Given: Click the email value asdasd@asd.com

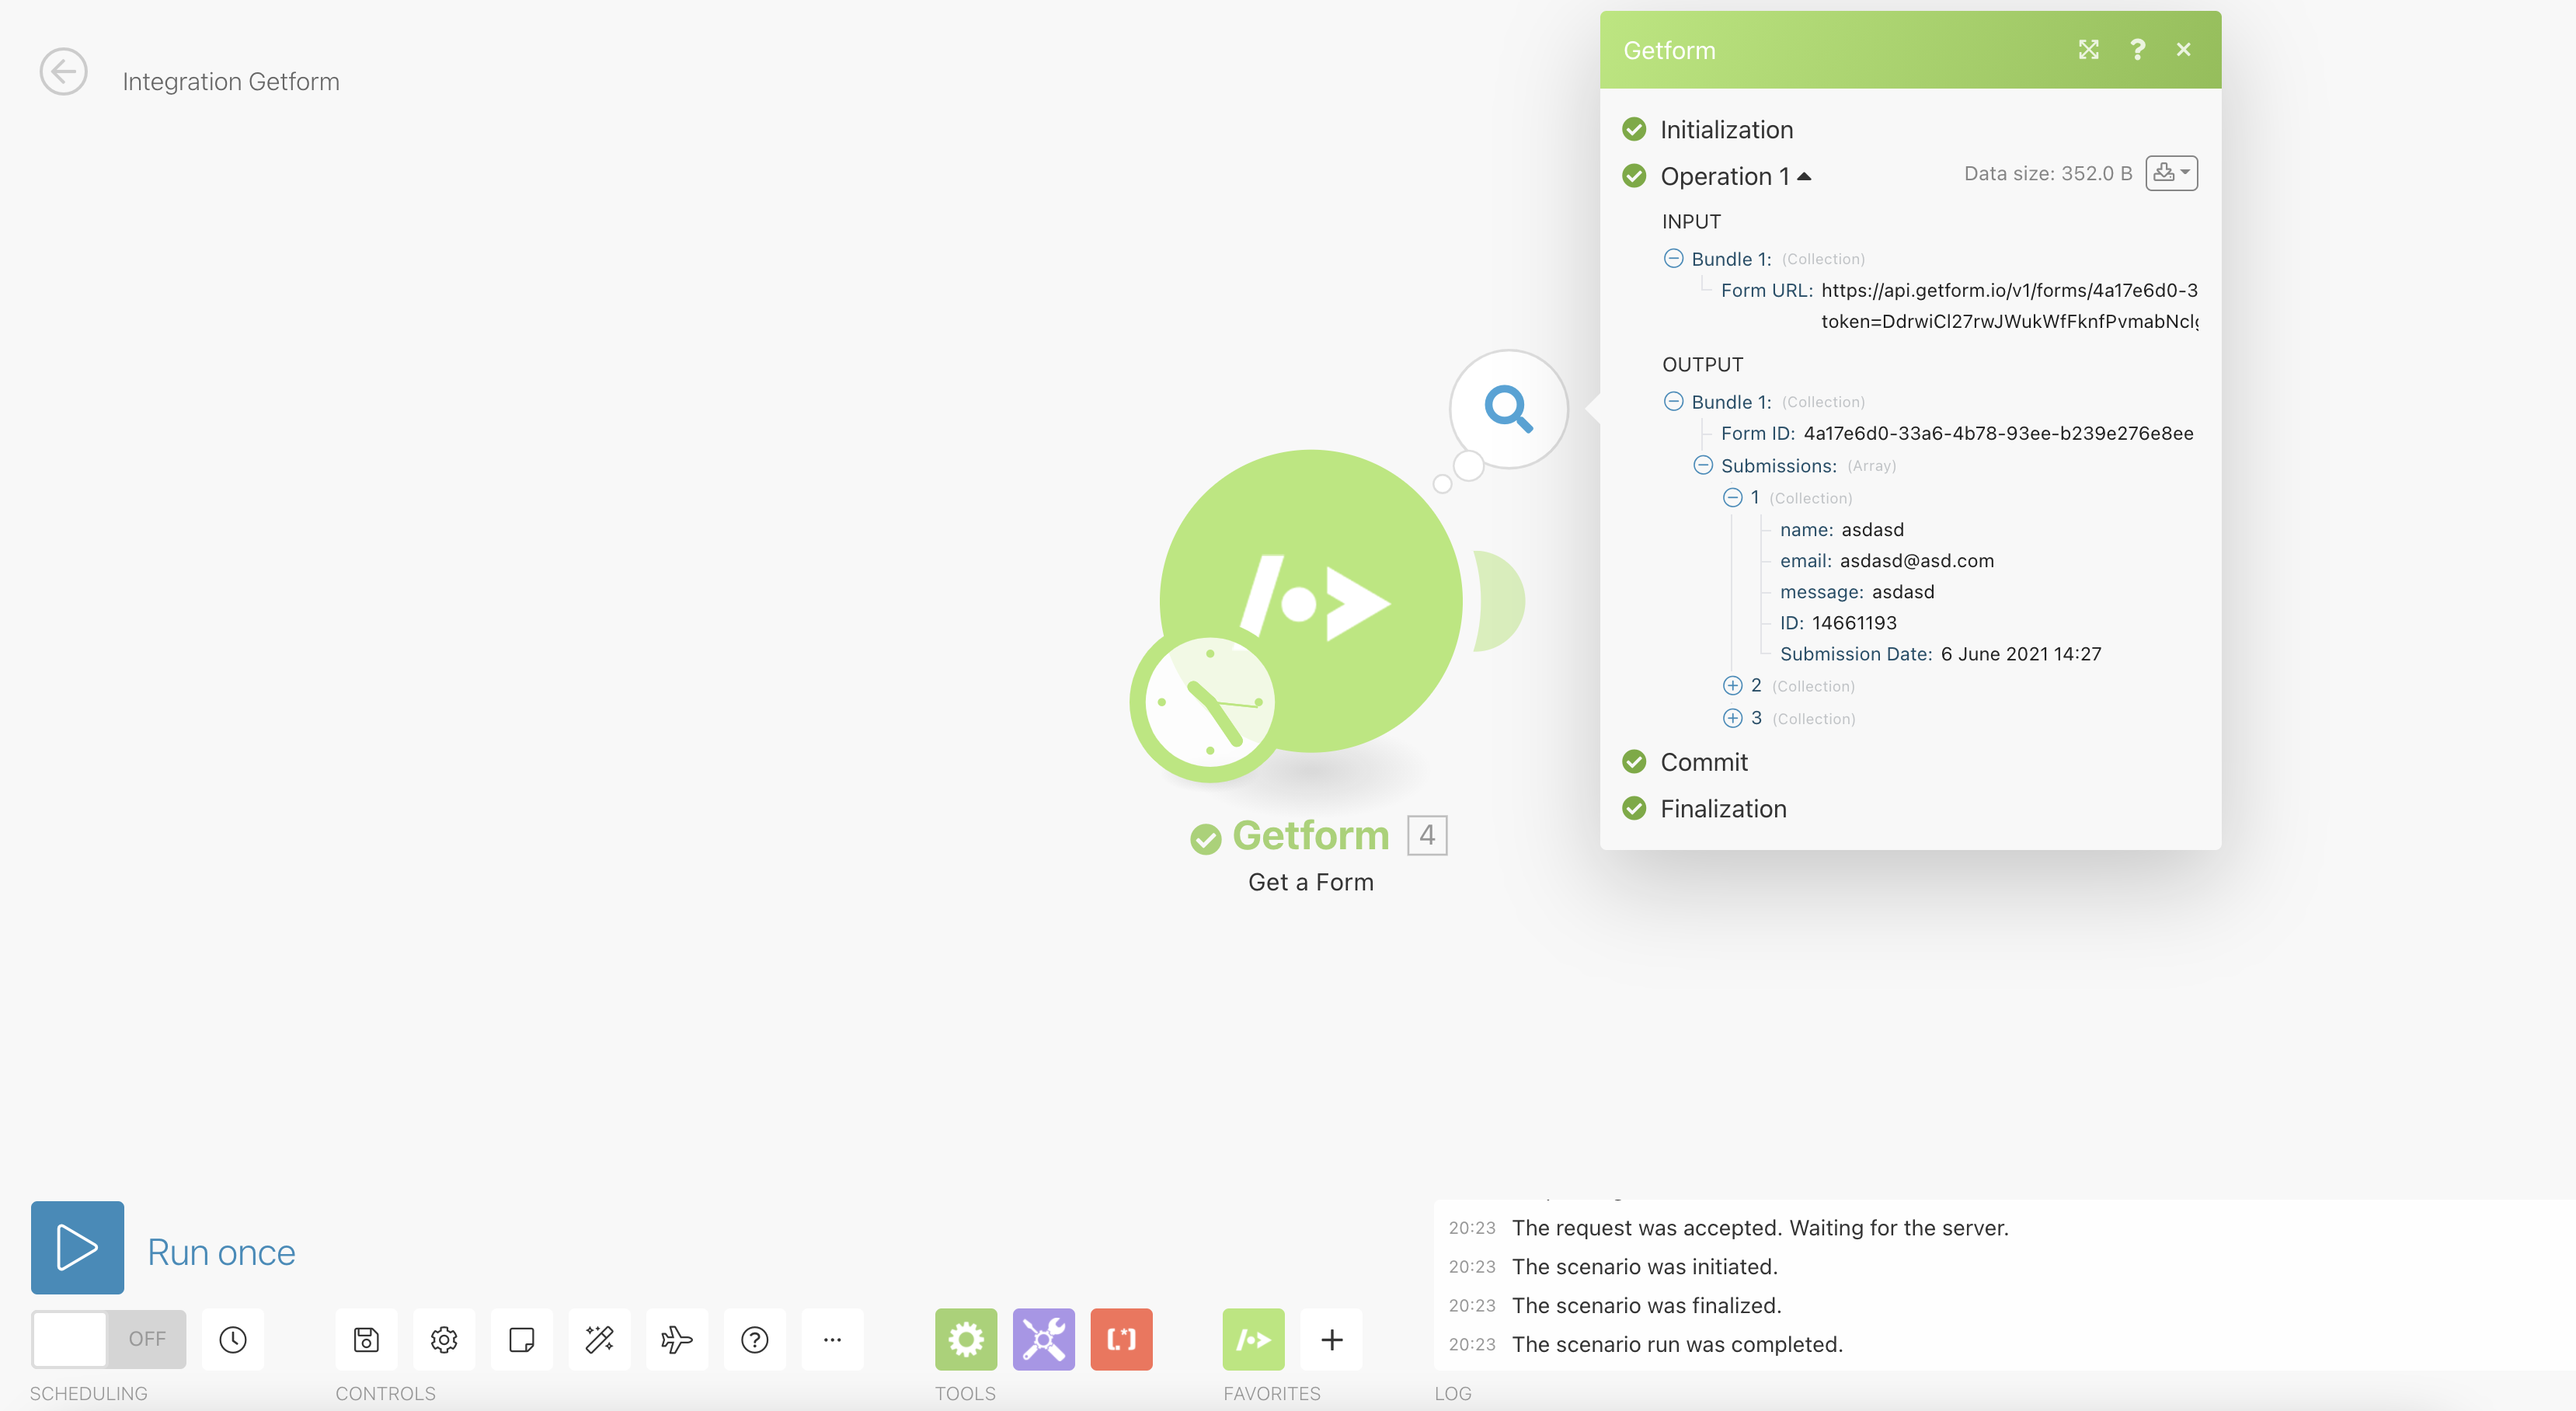Looking at the screenshot, I should click(1917, 561).
